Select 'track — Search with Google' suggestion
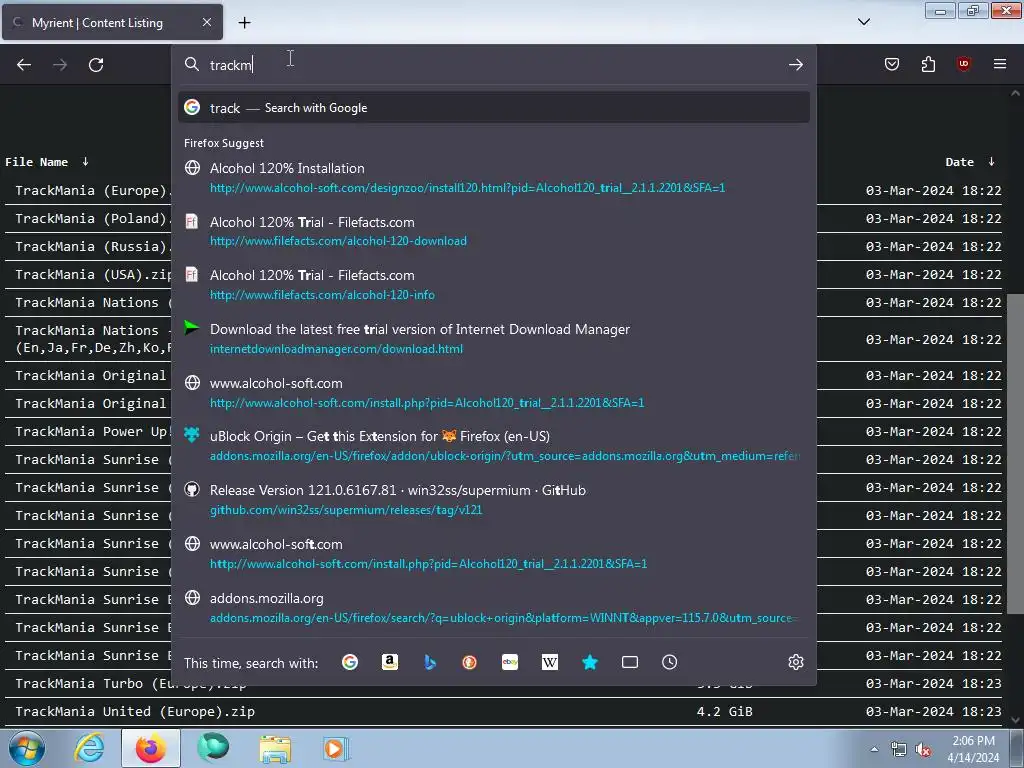The image size is (1024, 768). click(x=494, y=108)
